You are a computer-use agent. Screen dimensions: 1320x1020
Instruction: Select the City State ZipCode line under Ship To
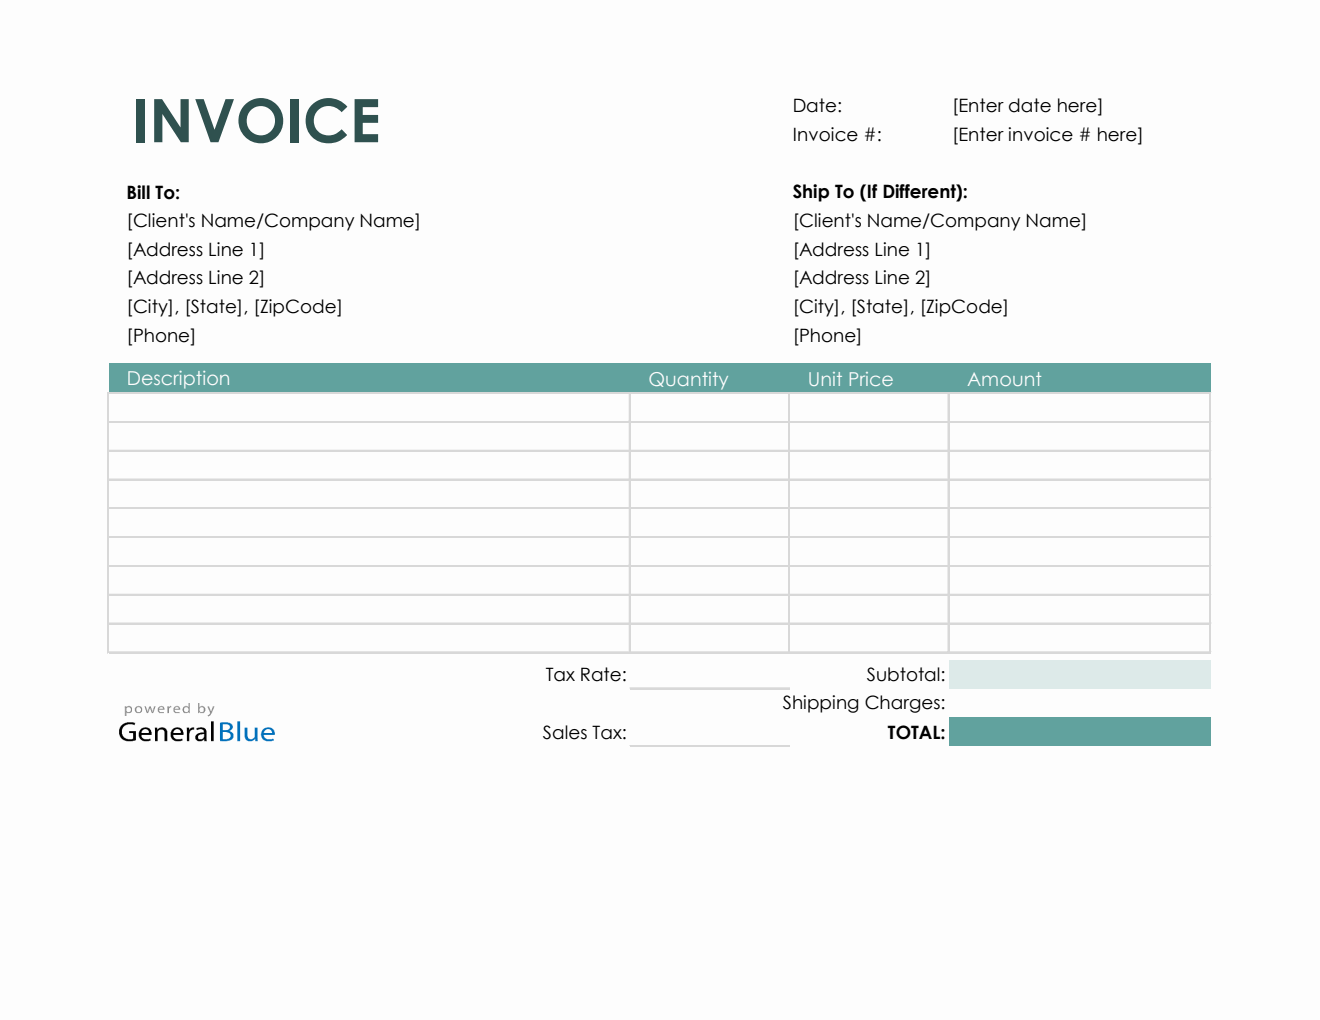click(900, 306)
